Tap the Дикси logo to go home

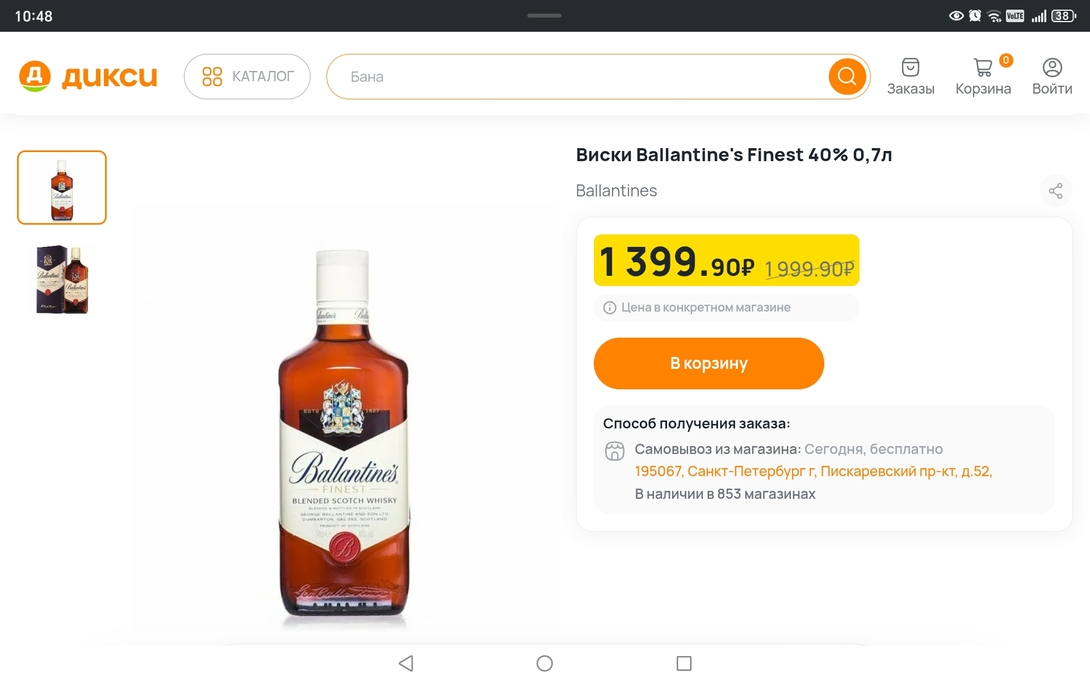(88, 77)
